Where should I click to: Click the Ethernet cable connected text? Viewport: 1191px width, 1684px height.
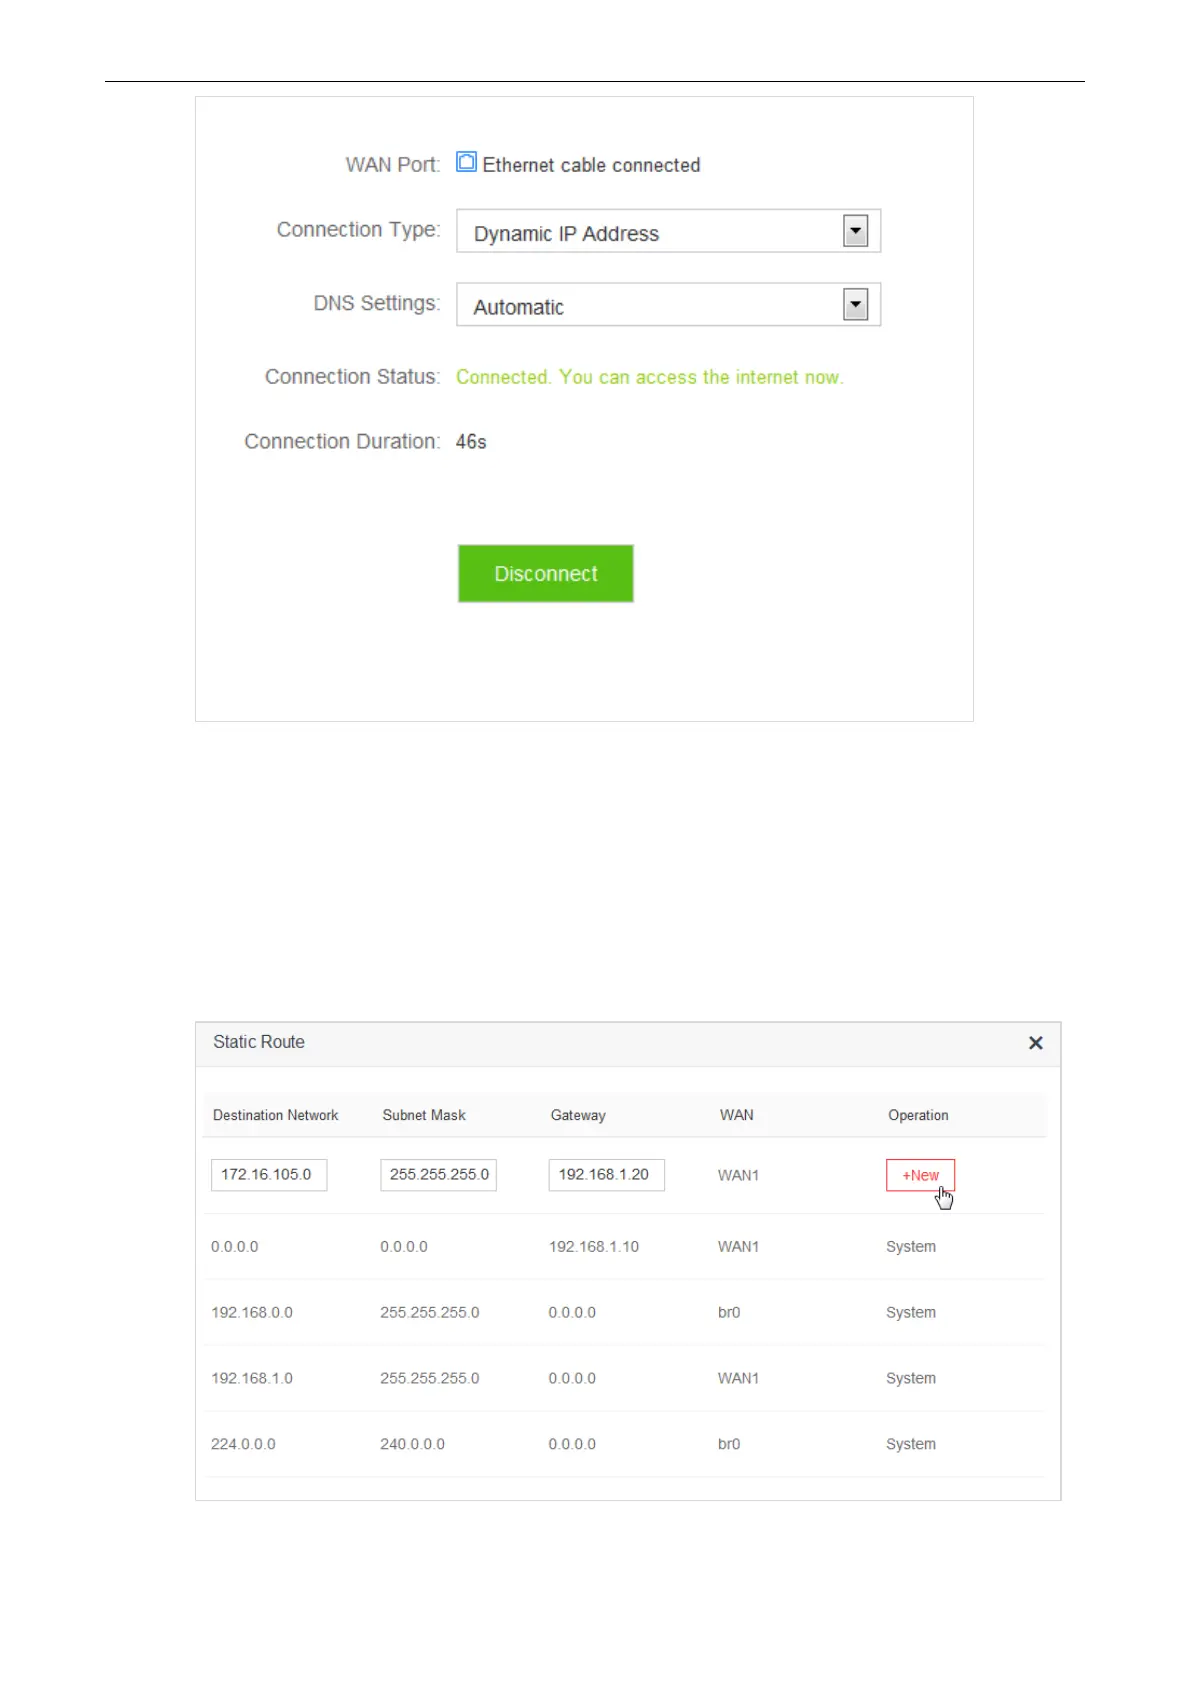click(x=591, y=165)
